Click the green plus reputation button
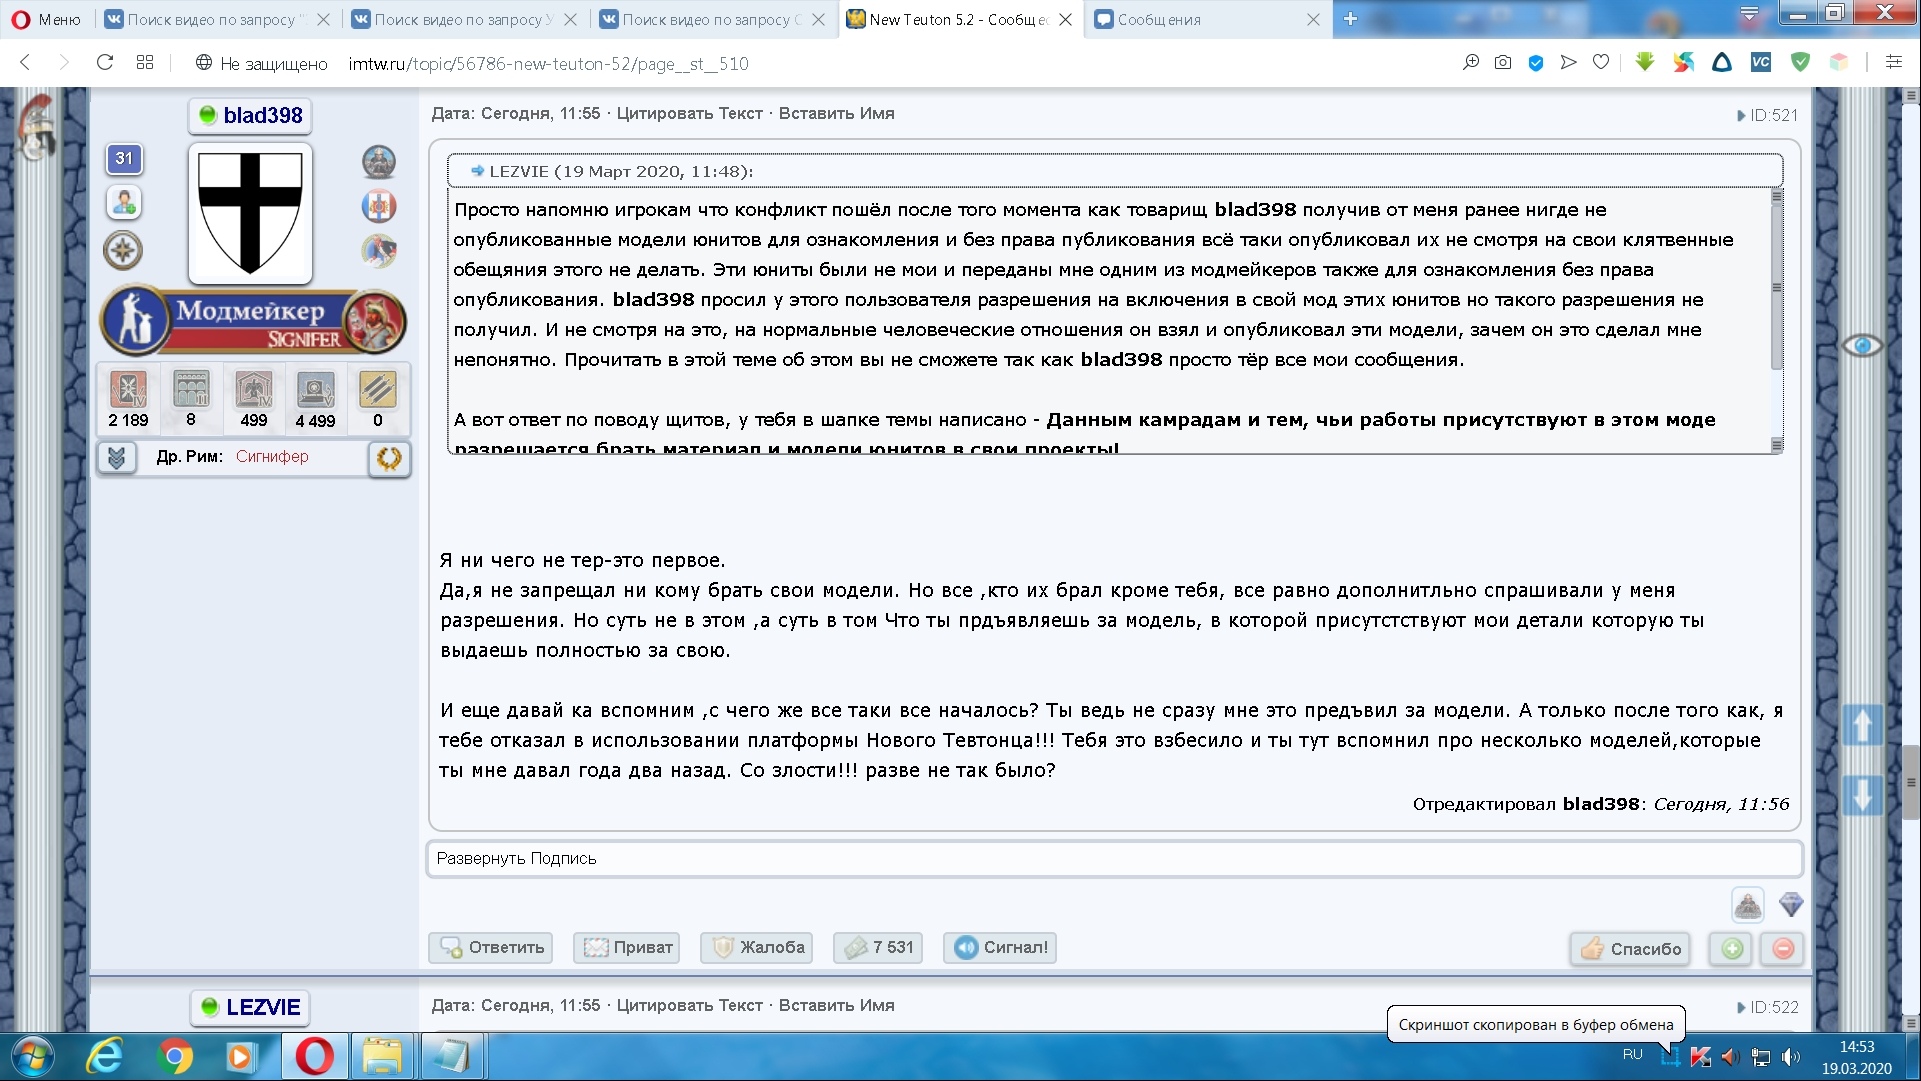 1733,948
